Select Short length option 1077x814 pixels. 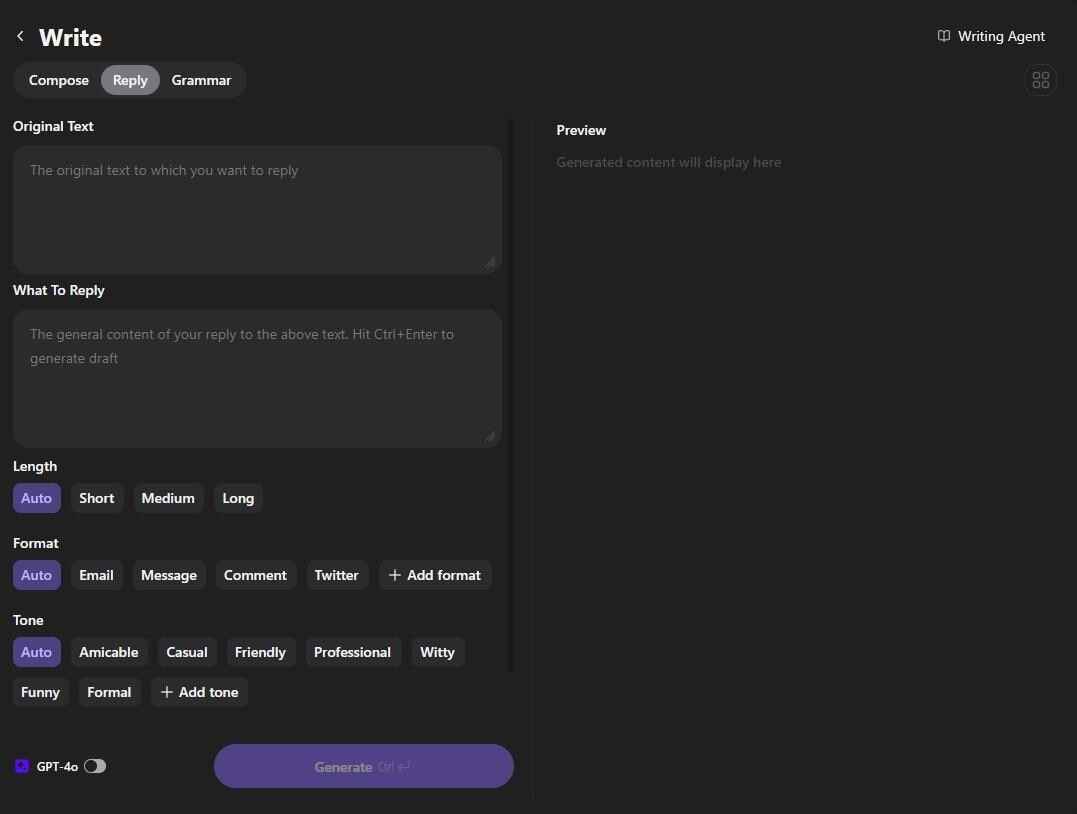[96, 497]
